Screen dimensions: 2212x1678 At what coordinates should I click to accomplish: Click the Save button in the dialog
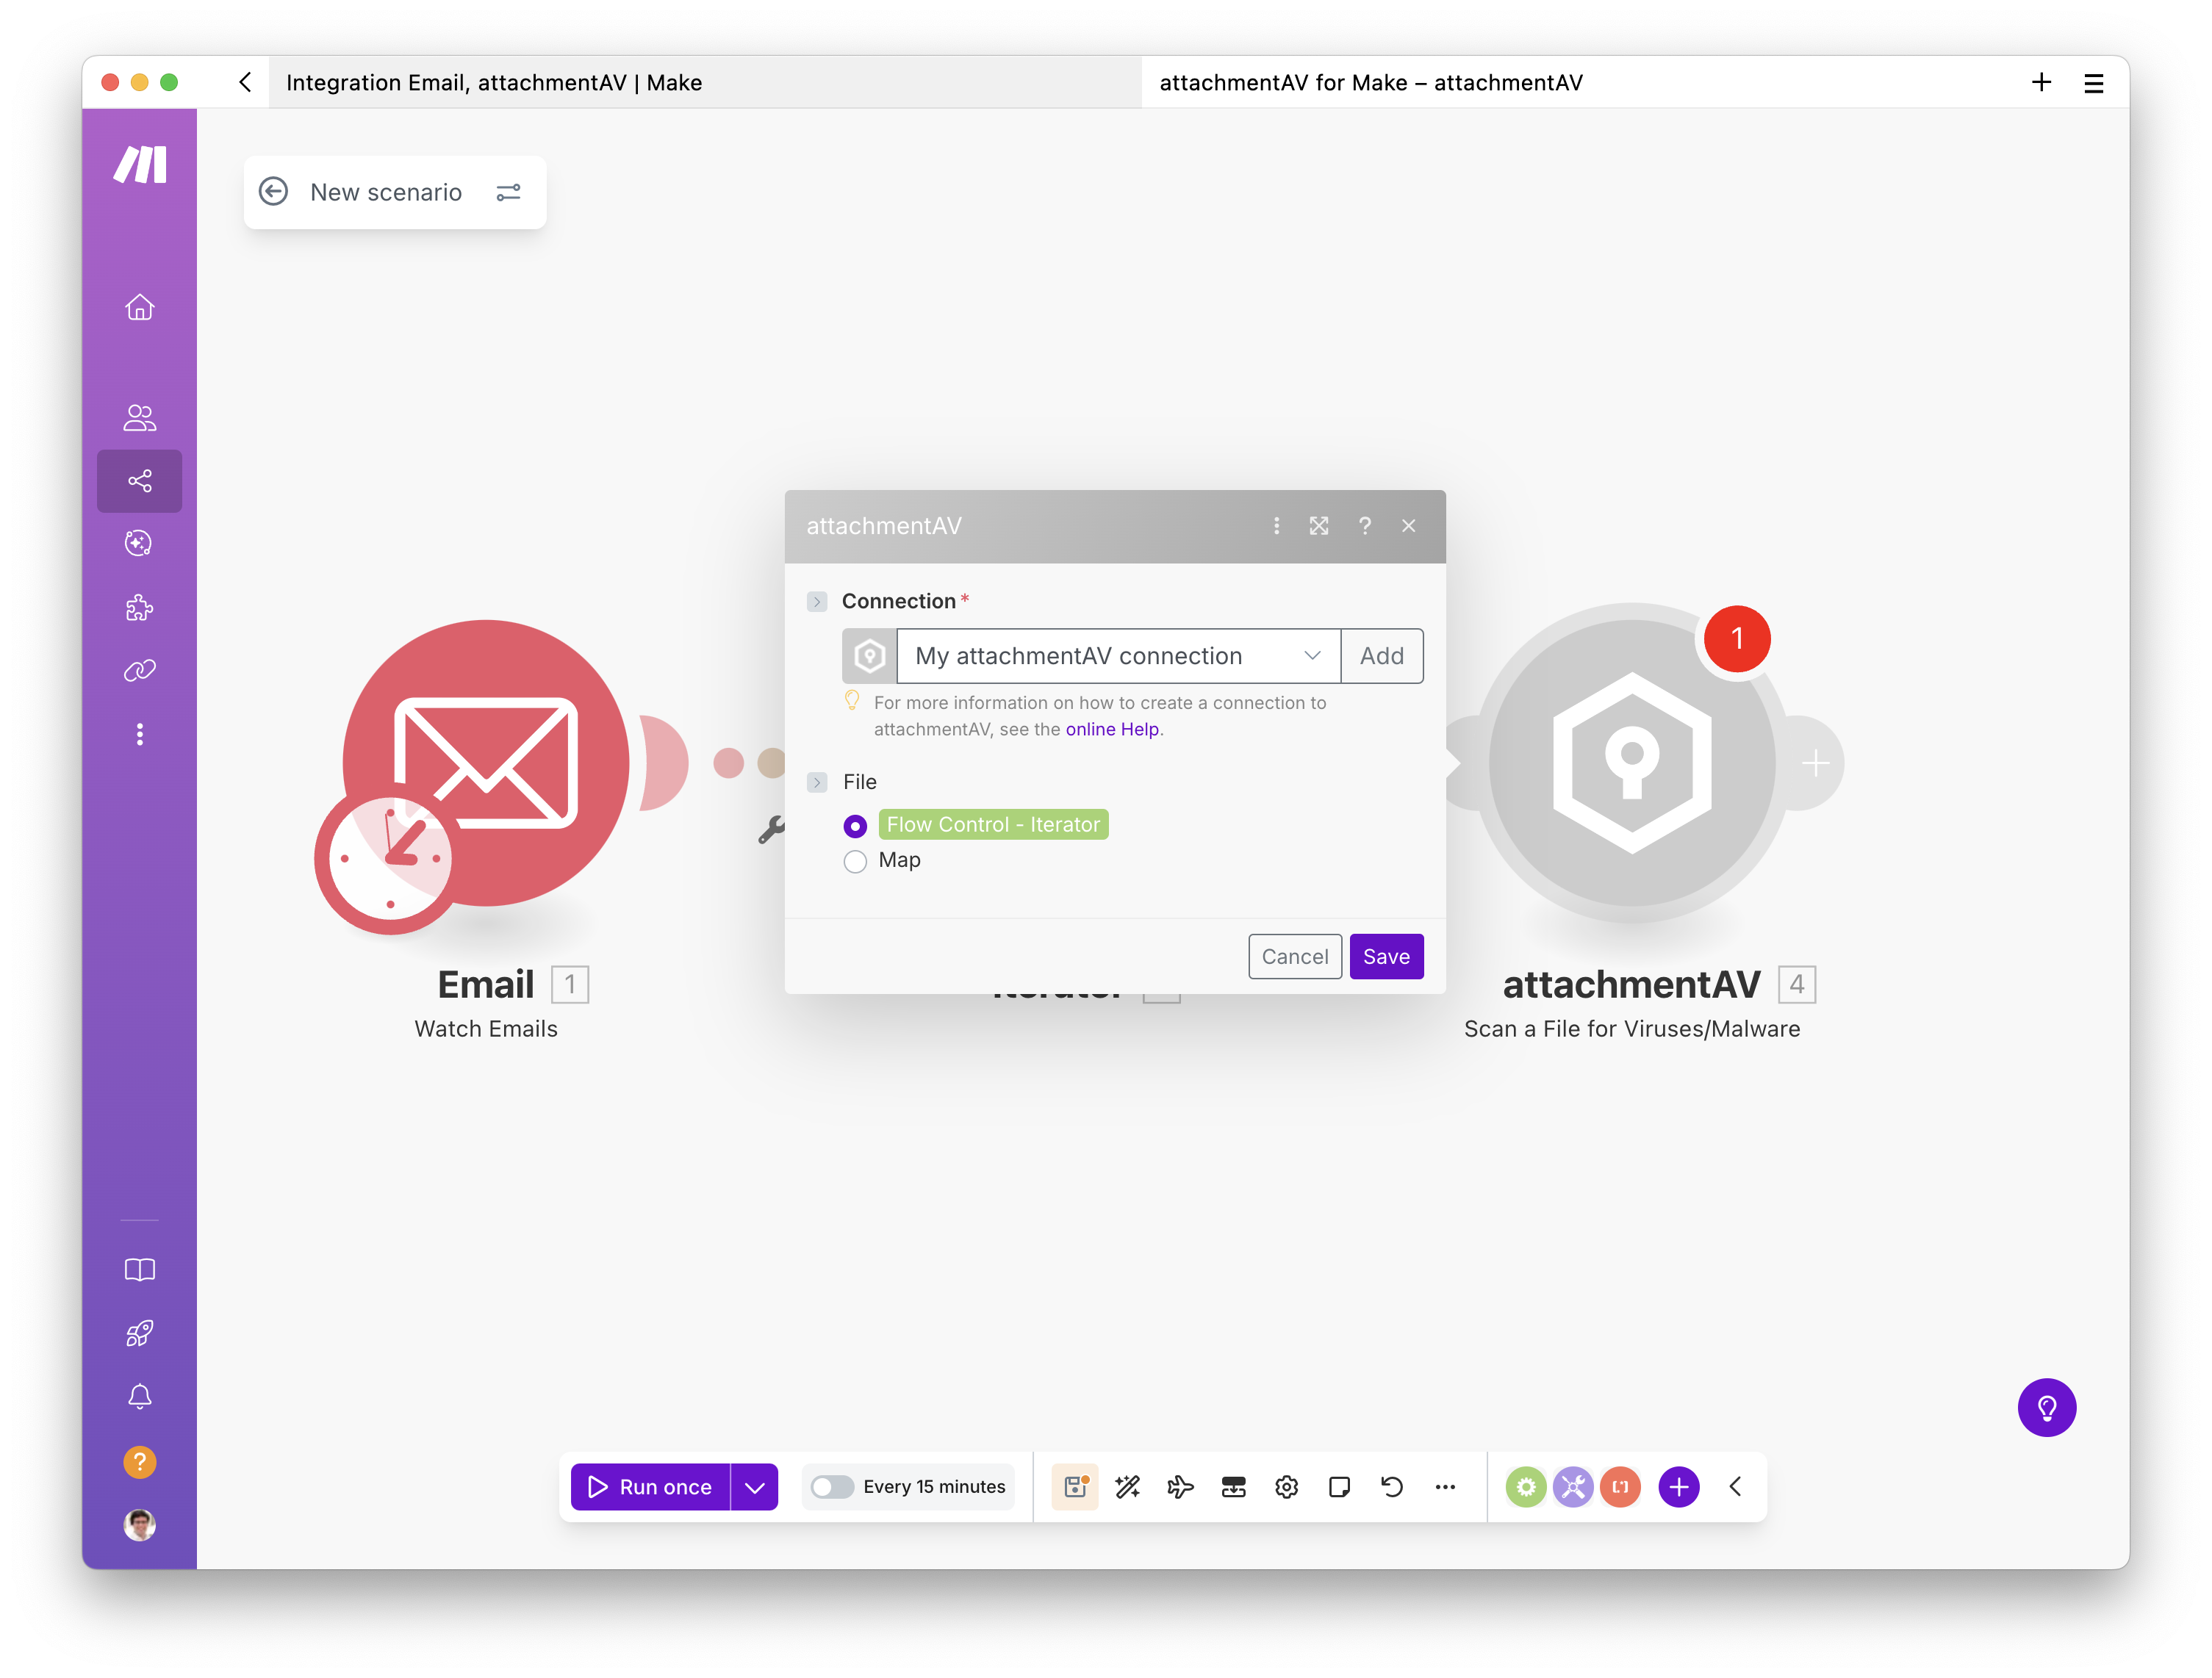tap(1386, 956)
